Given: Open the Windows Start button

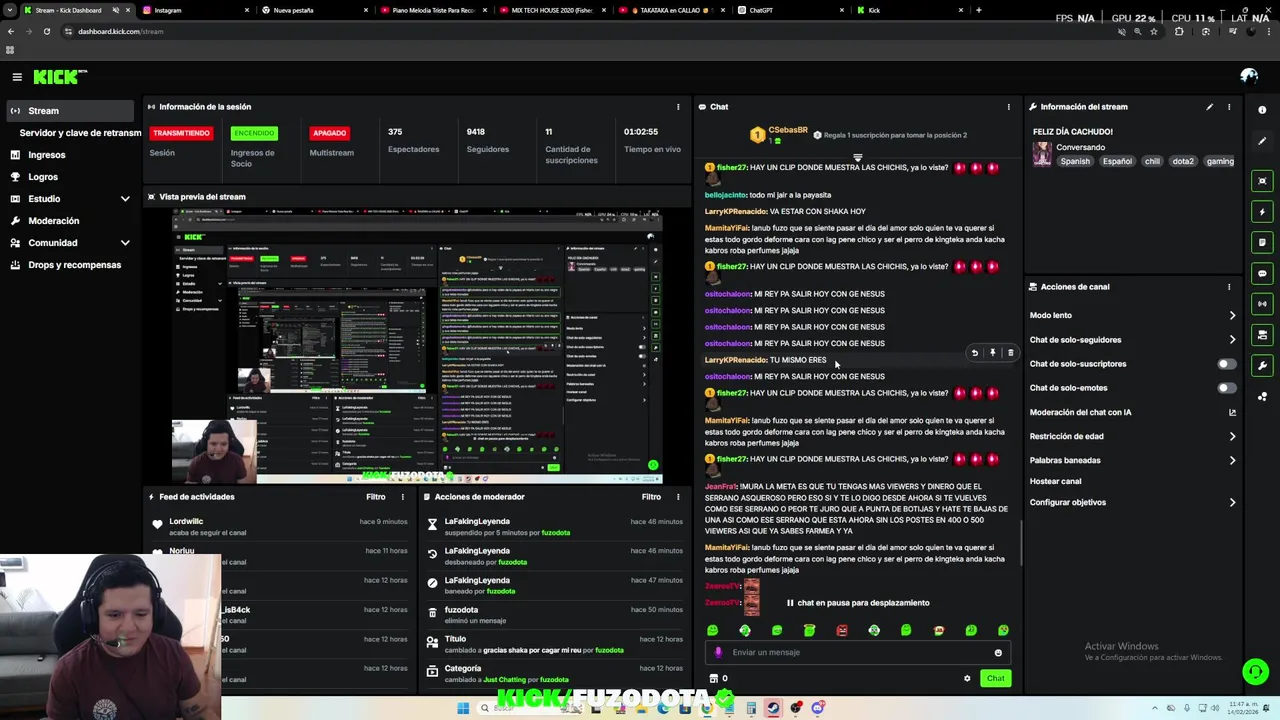Looking at the screenshot, I should click(463, 708).
